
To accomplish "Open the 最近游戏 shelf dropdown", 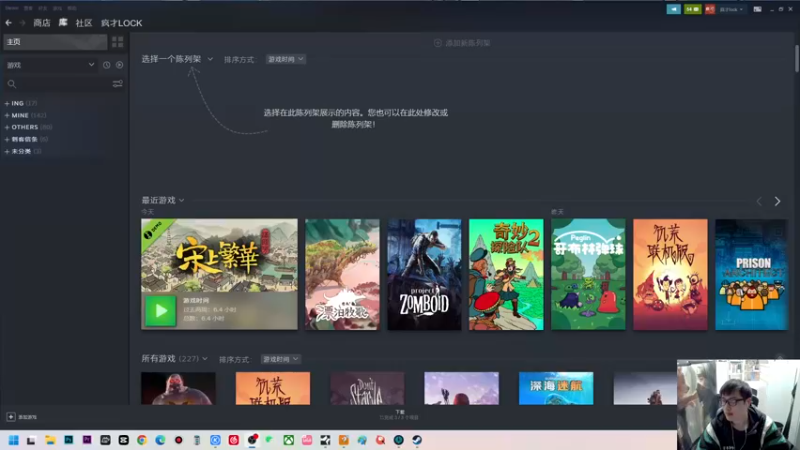I will [163, 200].
